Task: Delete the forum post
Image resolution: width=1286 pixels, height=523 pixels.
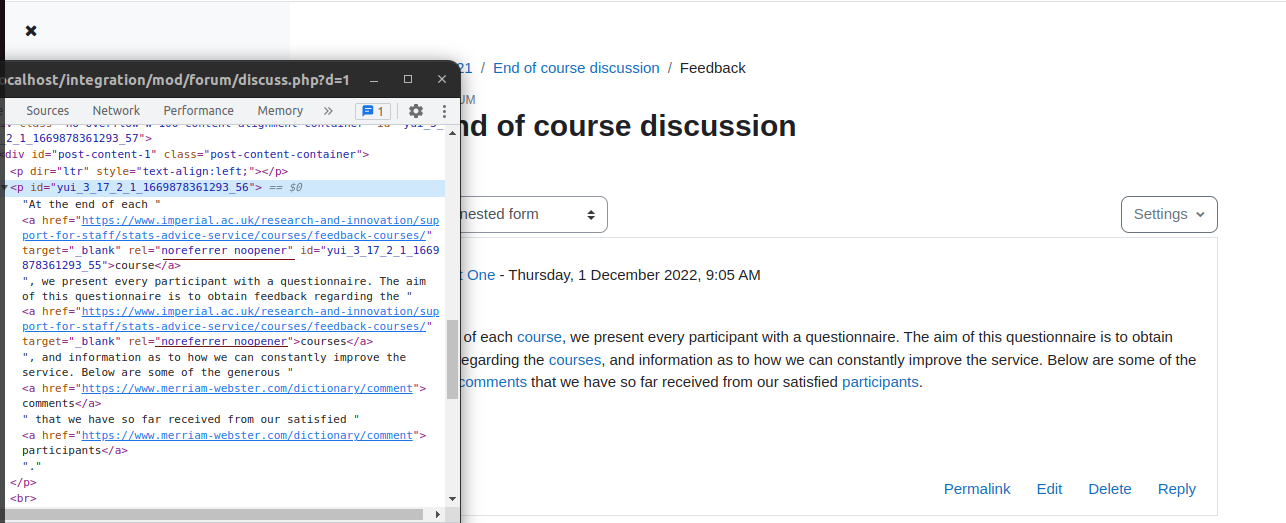Action: (x=1110, y=489)
